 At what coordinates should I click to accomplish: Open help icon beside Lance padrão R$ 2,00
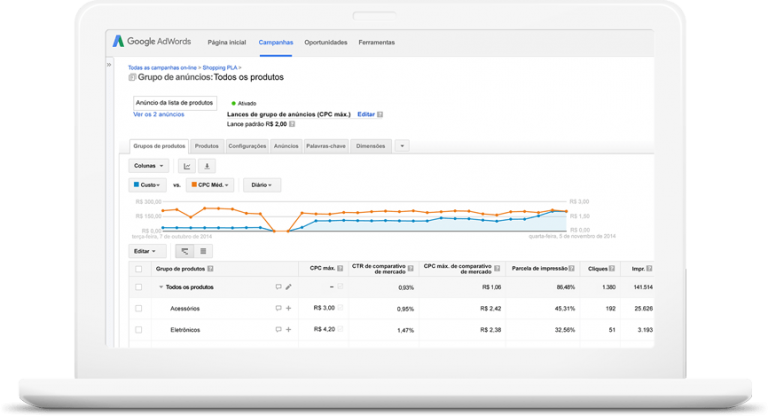[x=292, y=124]
